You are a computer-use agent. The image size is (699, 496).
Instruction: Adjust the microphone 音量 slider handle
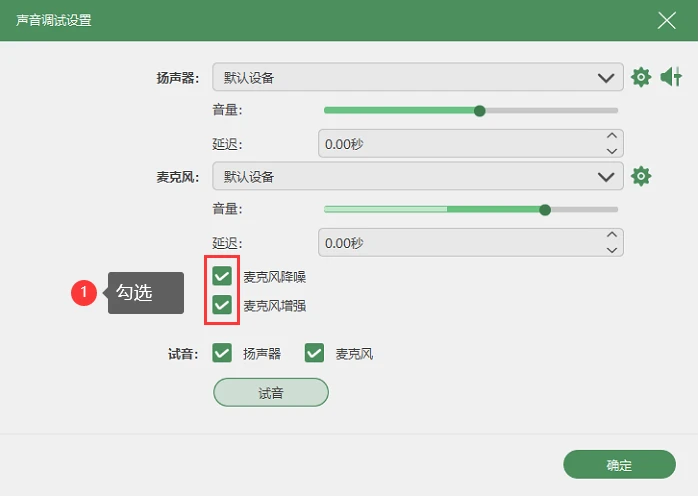pos(545,209)
